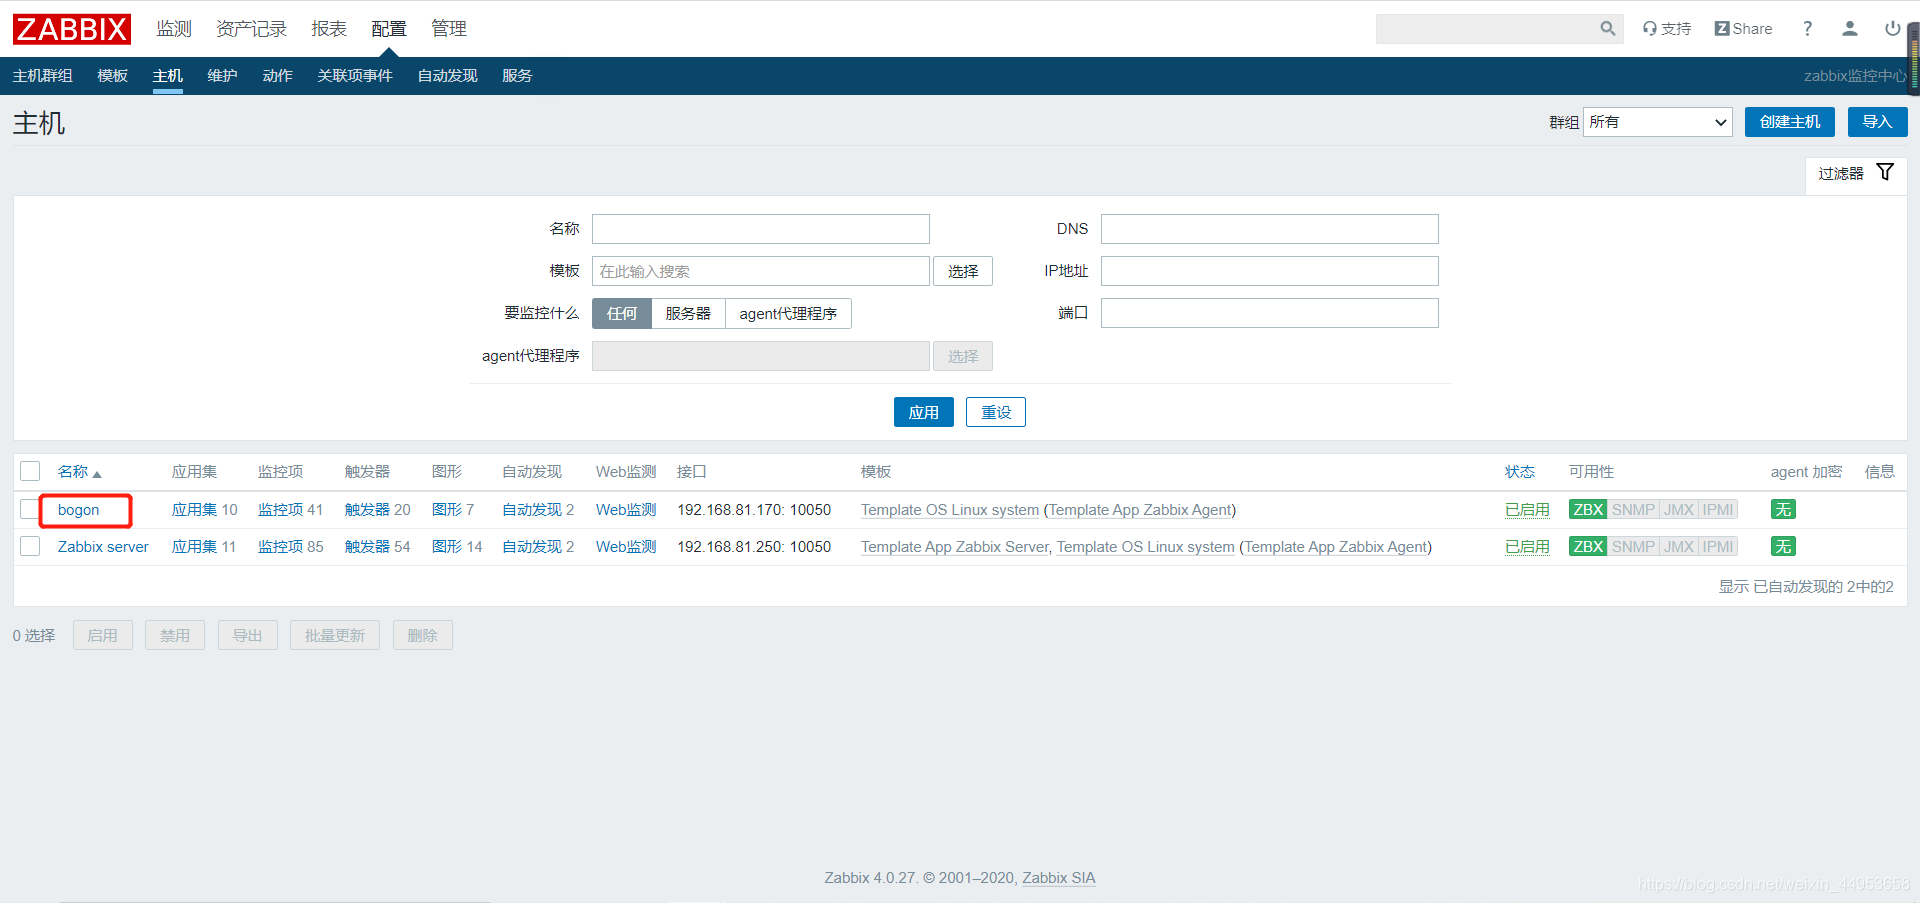Focus the top global search box

pyautogui.click(x=1486, y=29)
